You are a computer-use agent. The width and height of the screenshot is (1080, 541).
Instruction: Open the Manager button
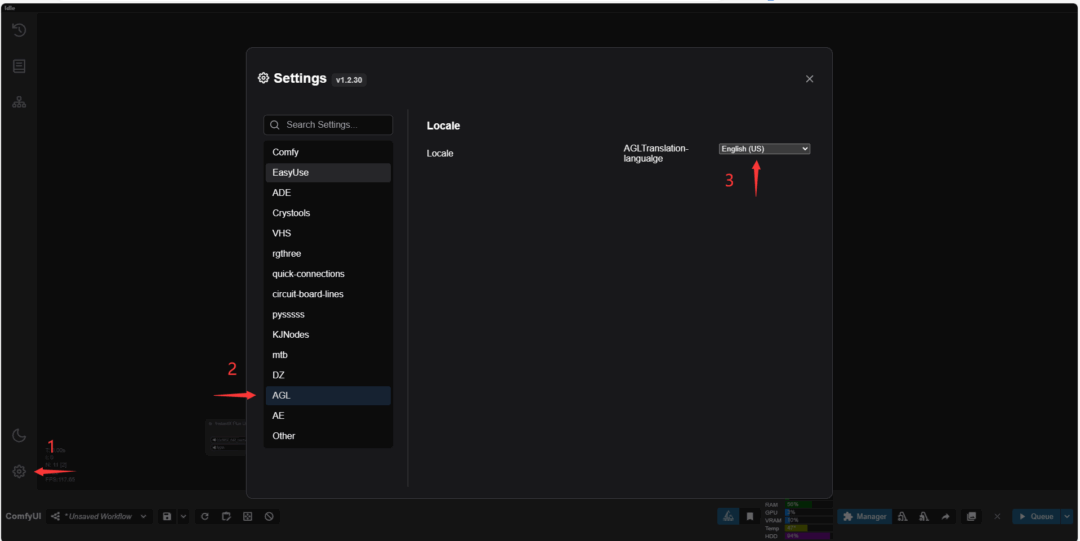click(x=864, y=516)
